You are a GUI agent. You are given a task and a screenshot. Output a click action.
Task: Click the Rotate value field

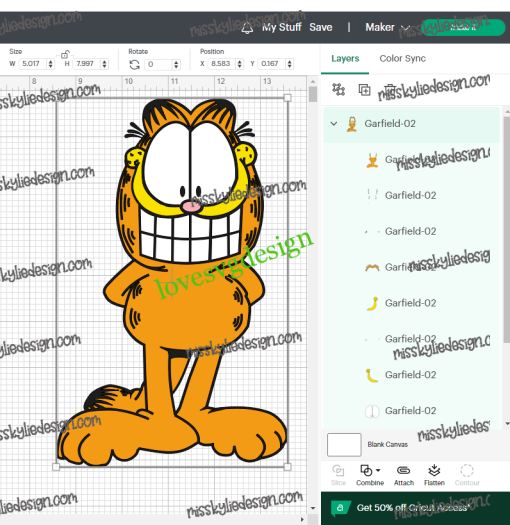[x=159, y=64]
